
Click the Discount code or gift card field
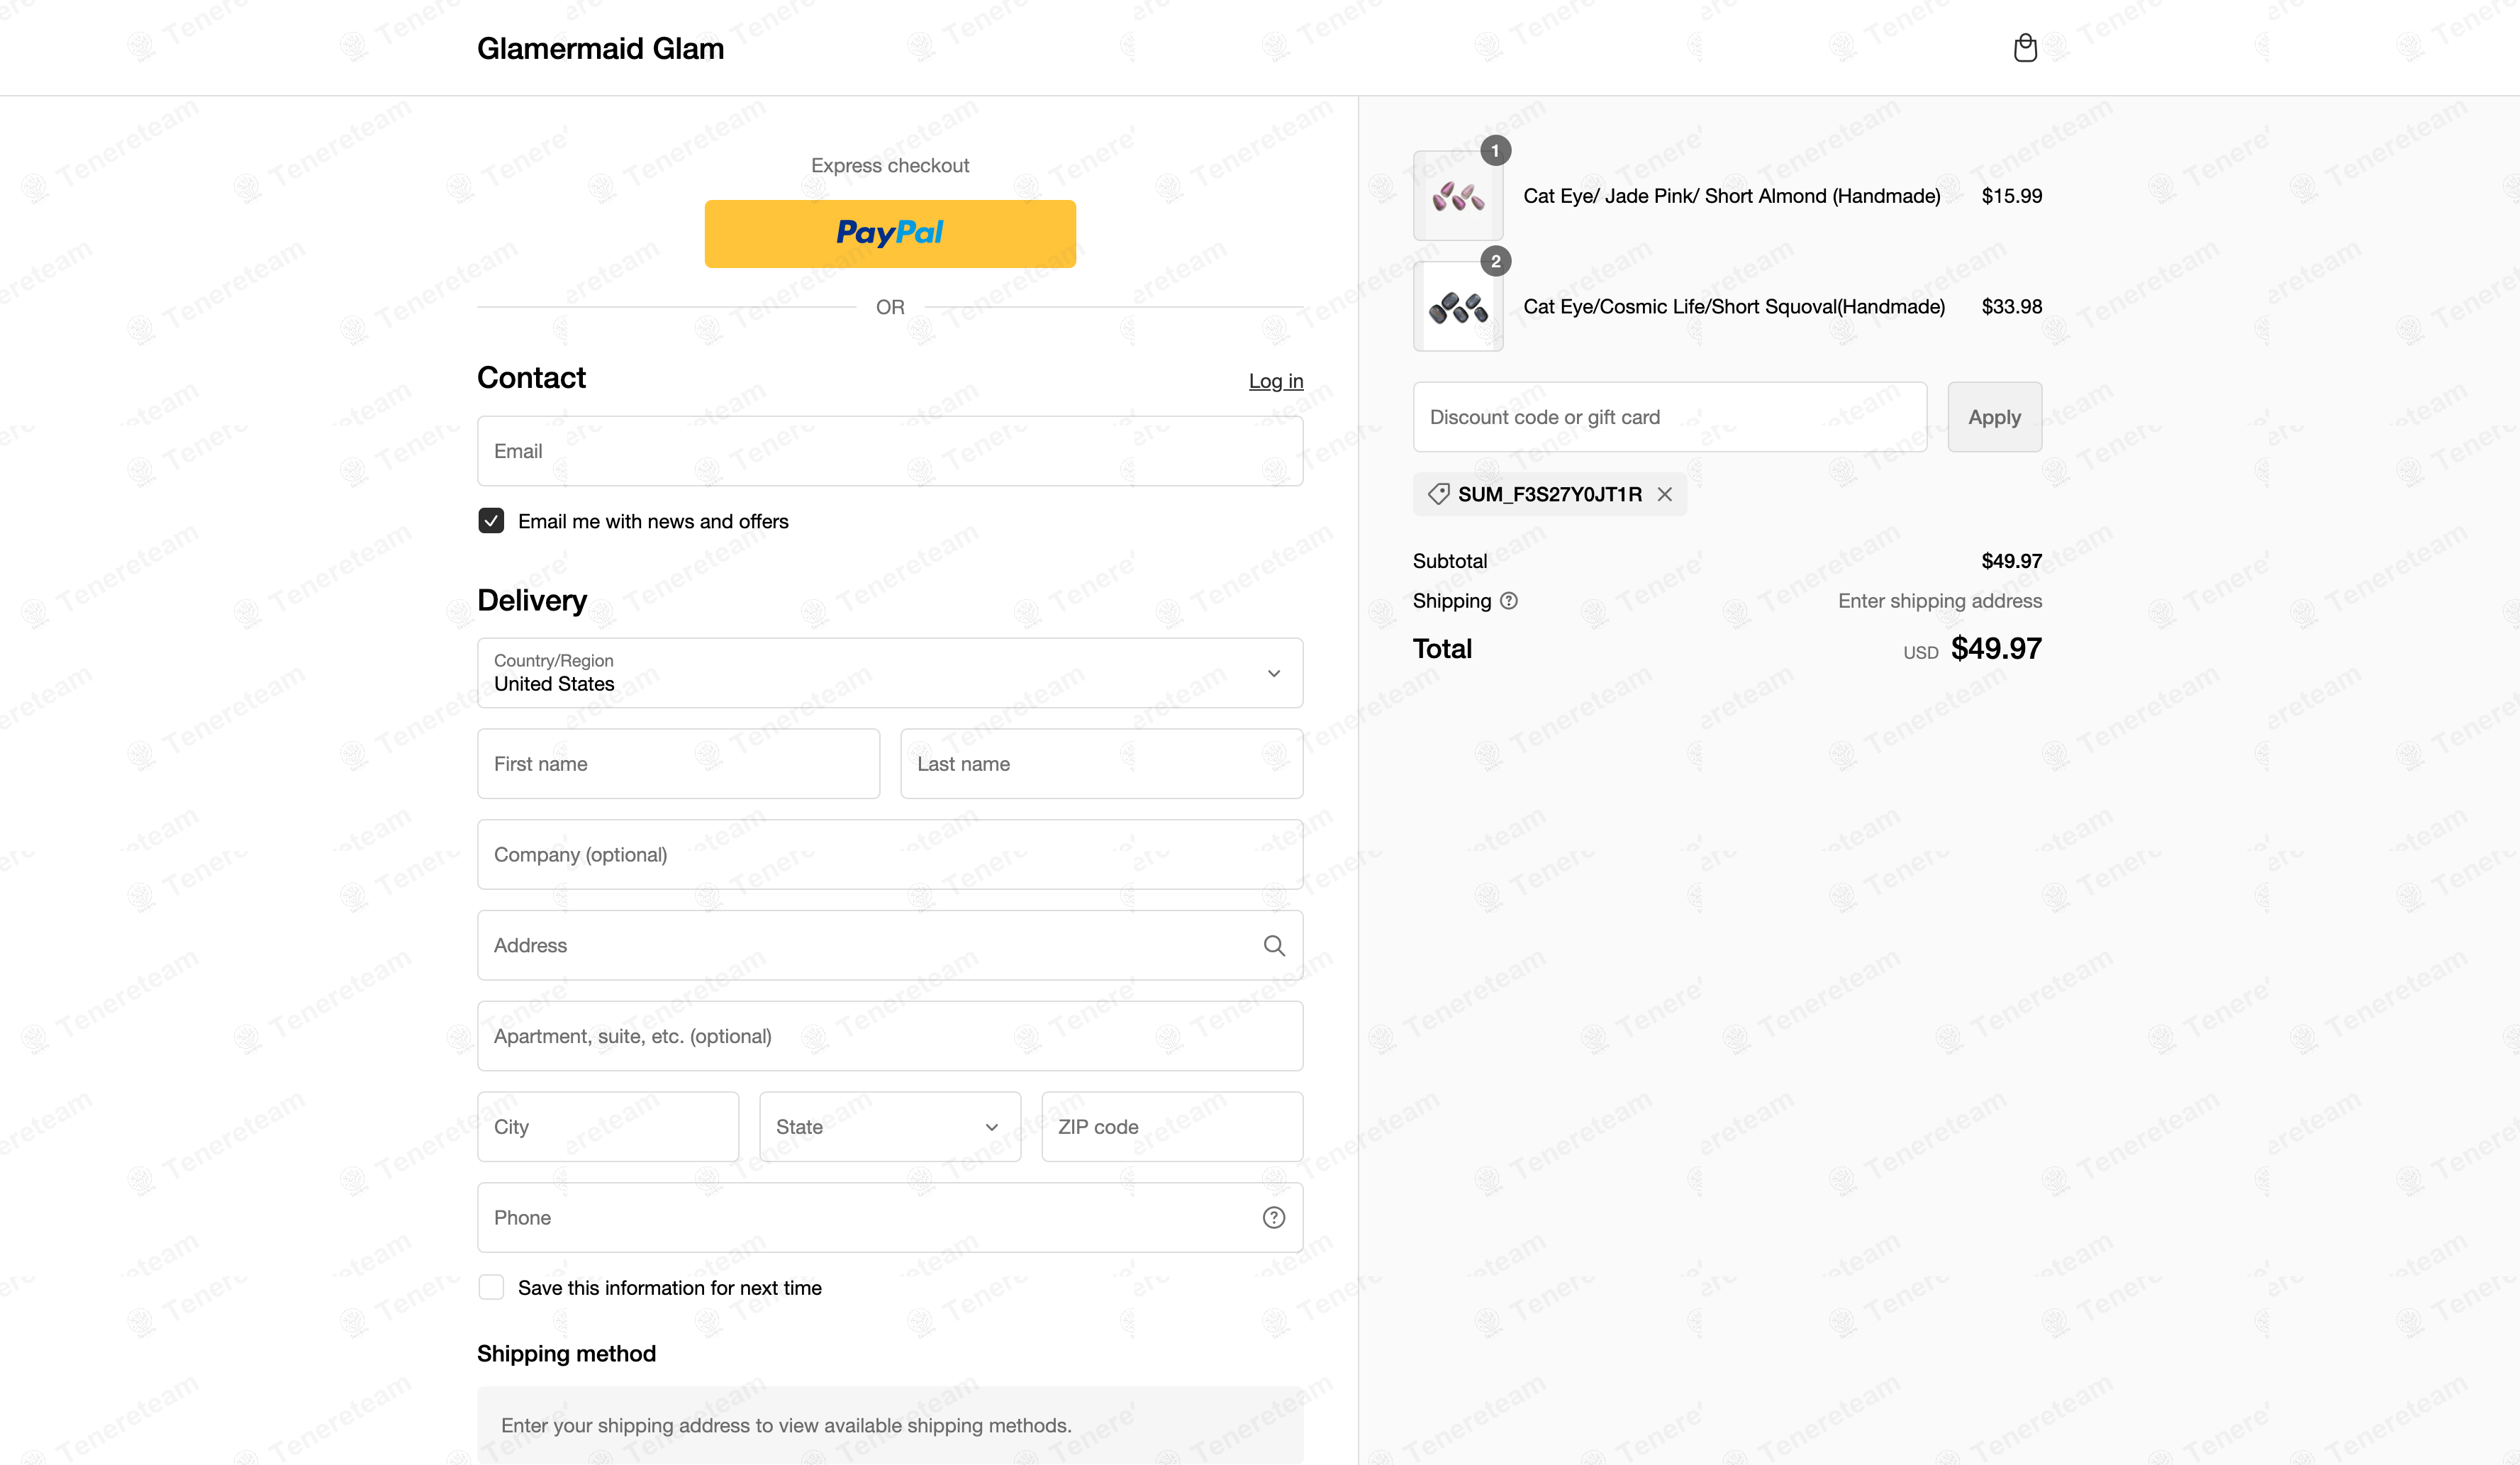tap(1670, 417)
